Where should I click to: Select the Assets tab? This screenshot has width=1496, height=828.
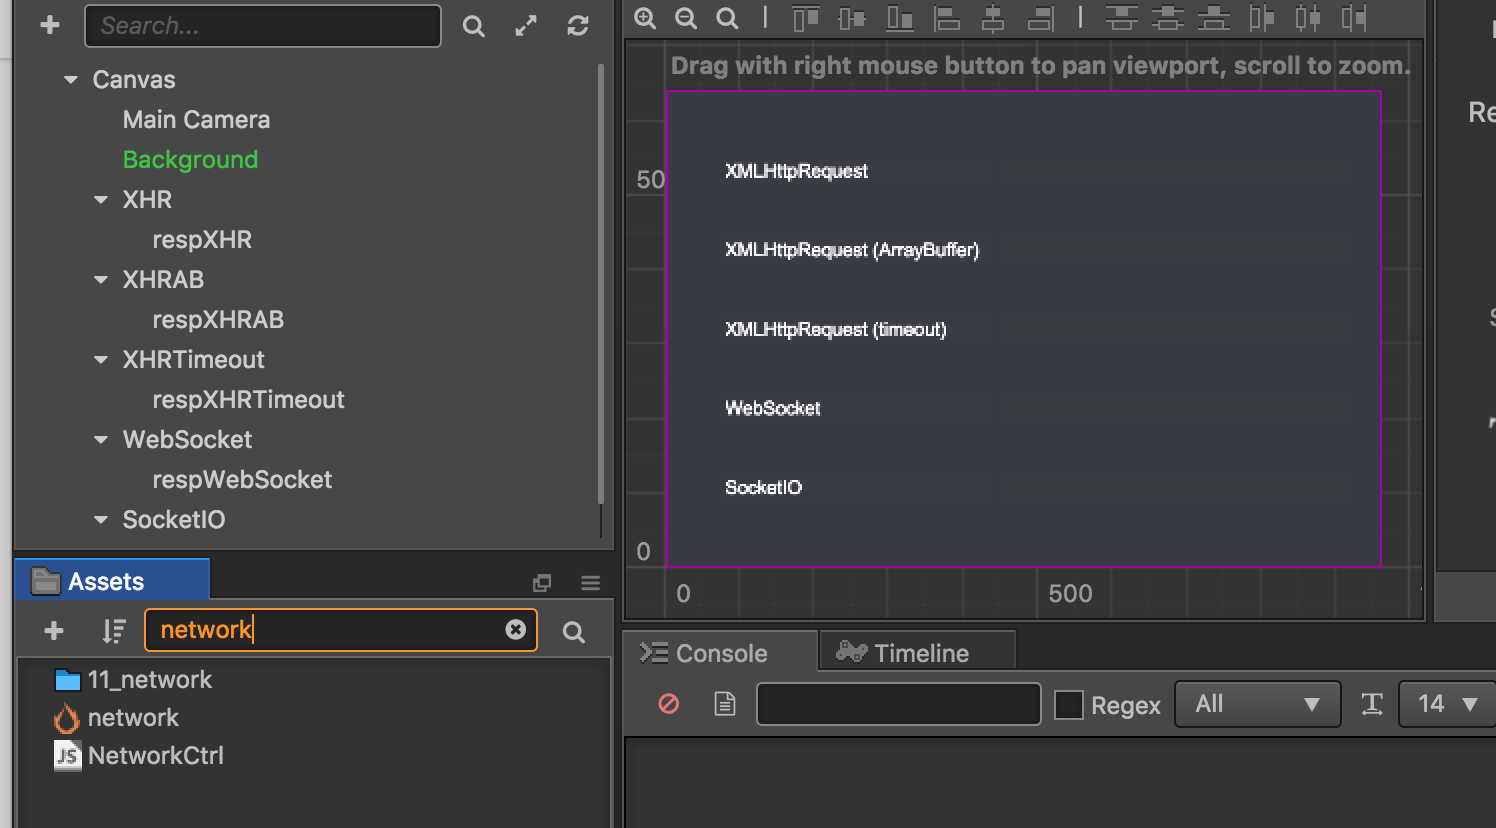(110, 579)
